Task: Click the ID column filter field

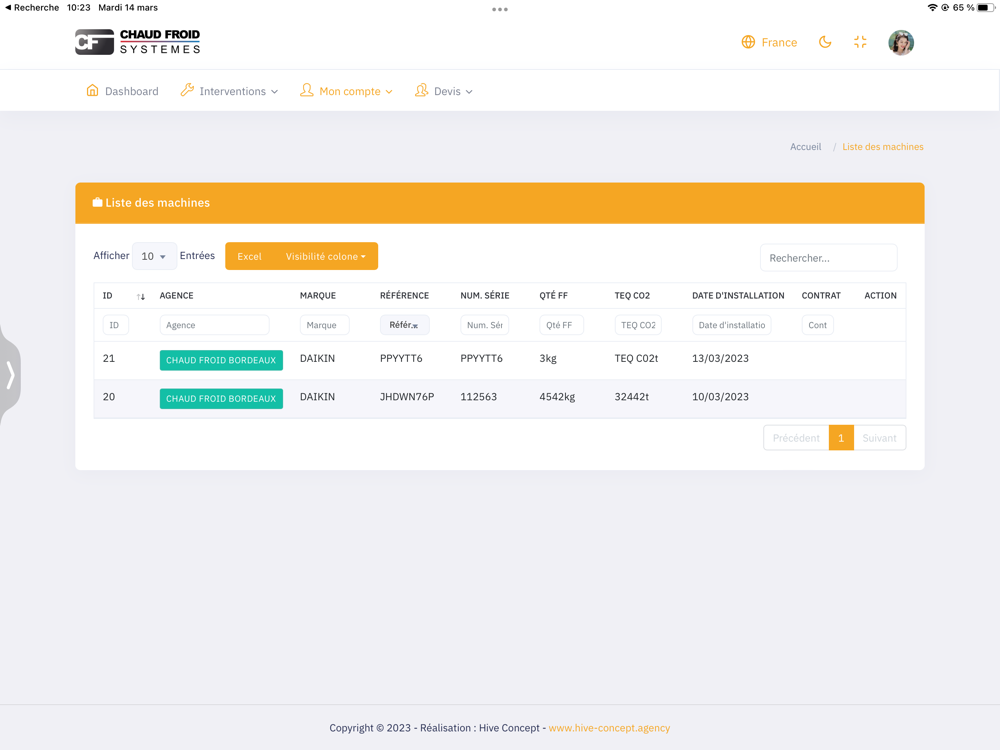Action: pos(115,325)
